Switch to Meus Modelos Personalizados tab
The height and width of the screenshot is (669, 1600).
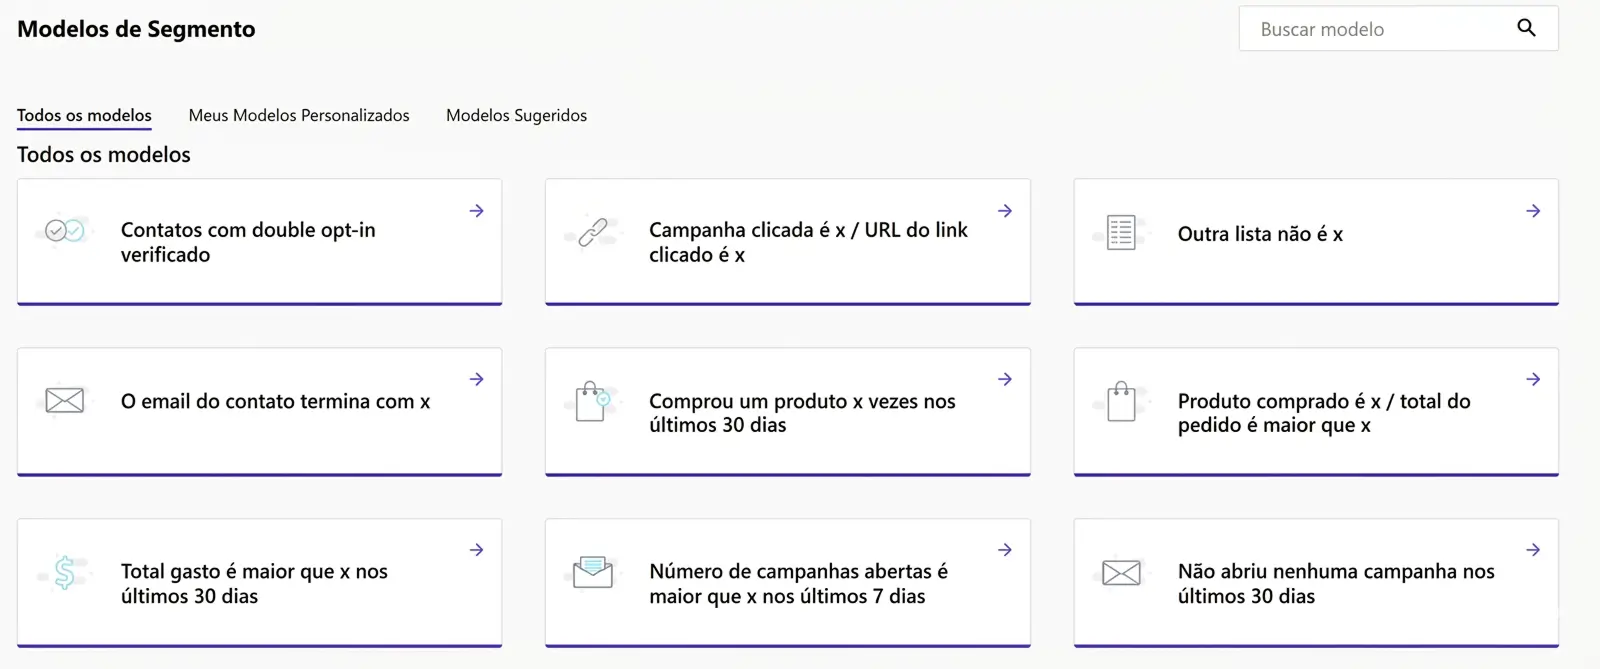click(x=299, y=115)
